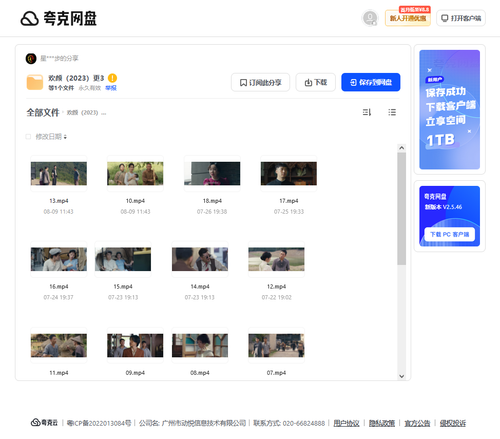Open the 18.mp4 video thumbnail
Viewport: 500px width, 439px height.
pos(212,174)
